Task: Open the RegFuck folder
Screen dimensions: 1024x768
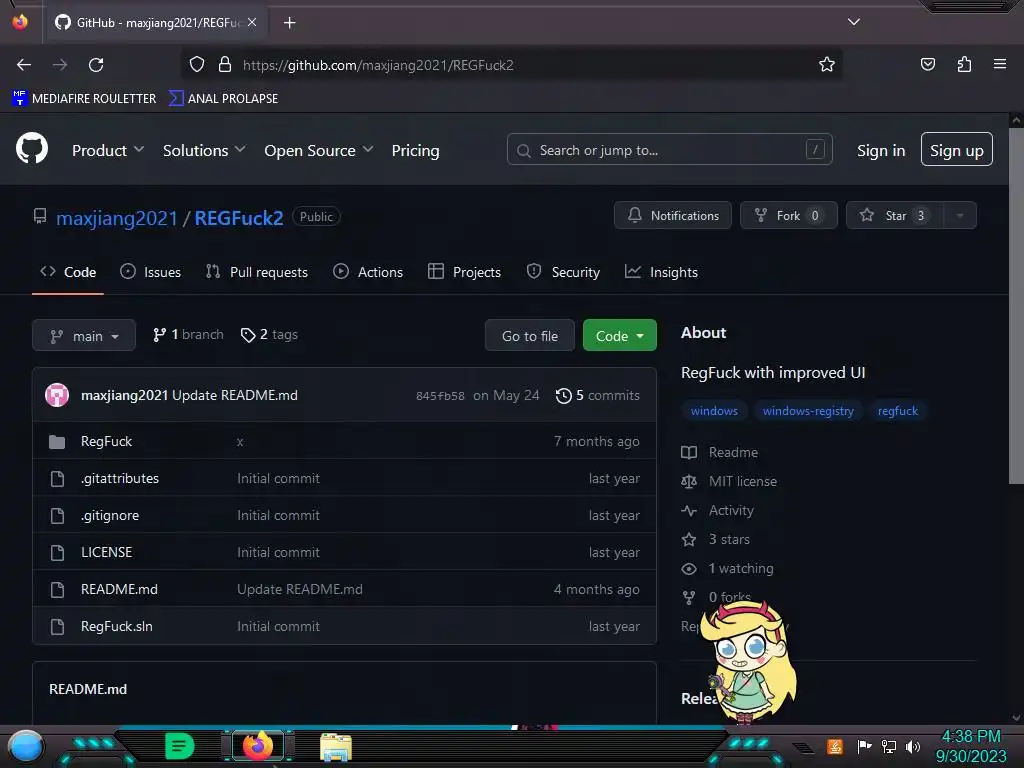Action: coord(106,441)
